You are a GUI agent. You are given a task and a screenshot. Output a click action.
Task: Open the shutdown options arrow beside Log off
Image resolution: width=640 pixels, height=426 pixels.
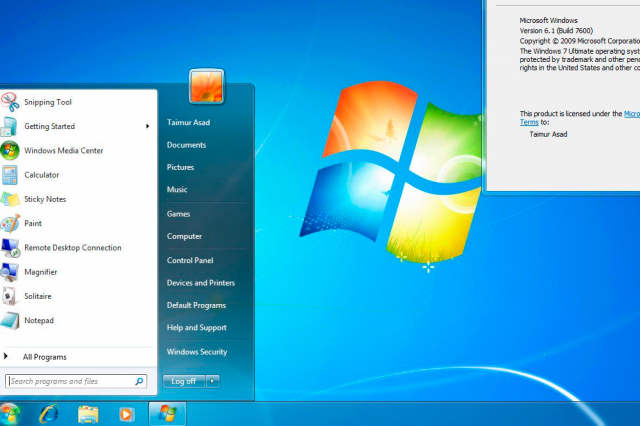212,381
